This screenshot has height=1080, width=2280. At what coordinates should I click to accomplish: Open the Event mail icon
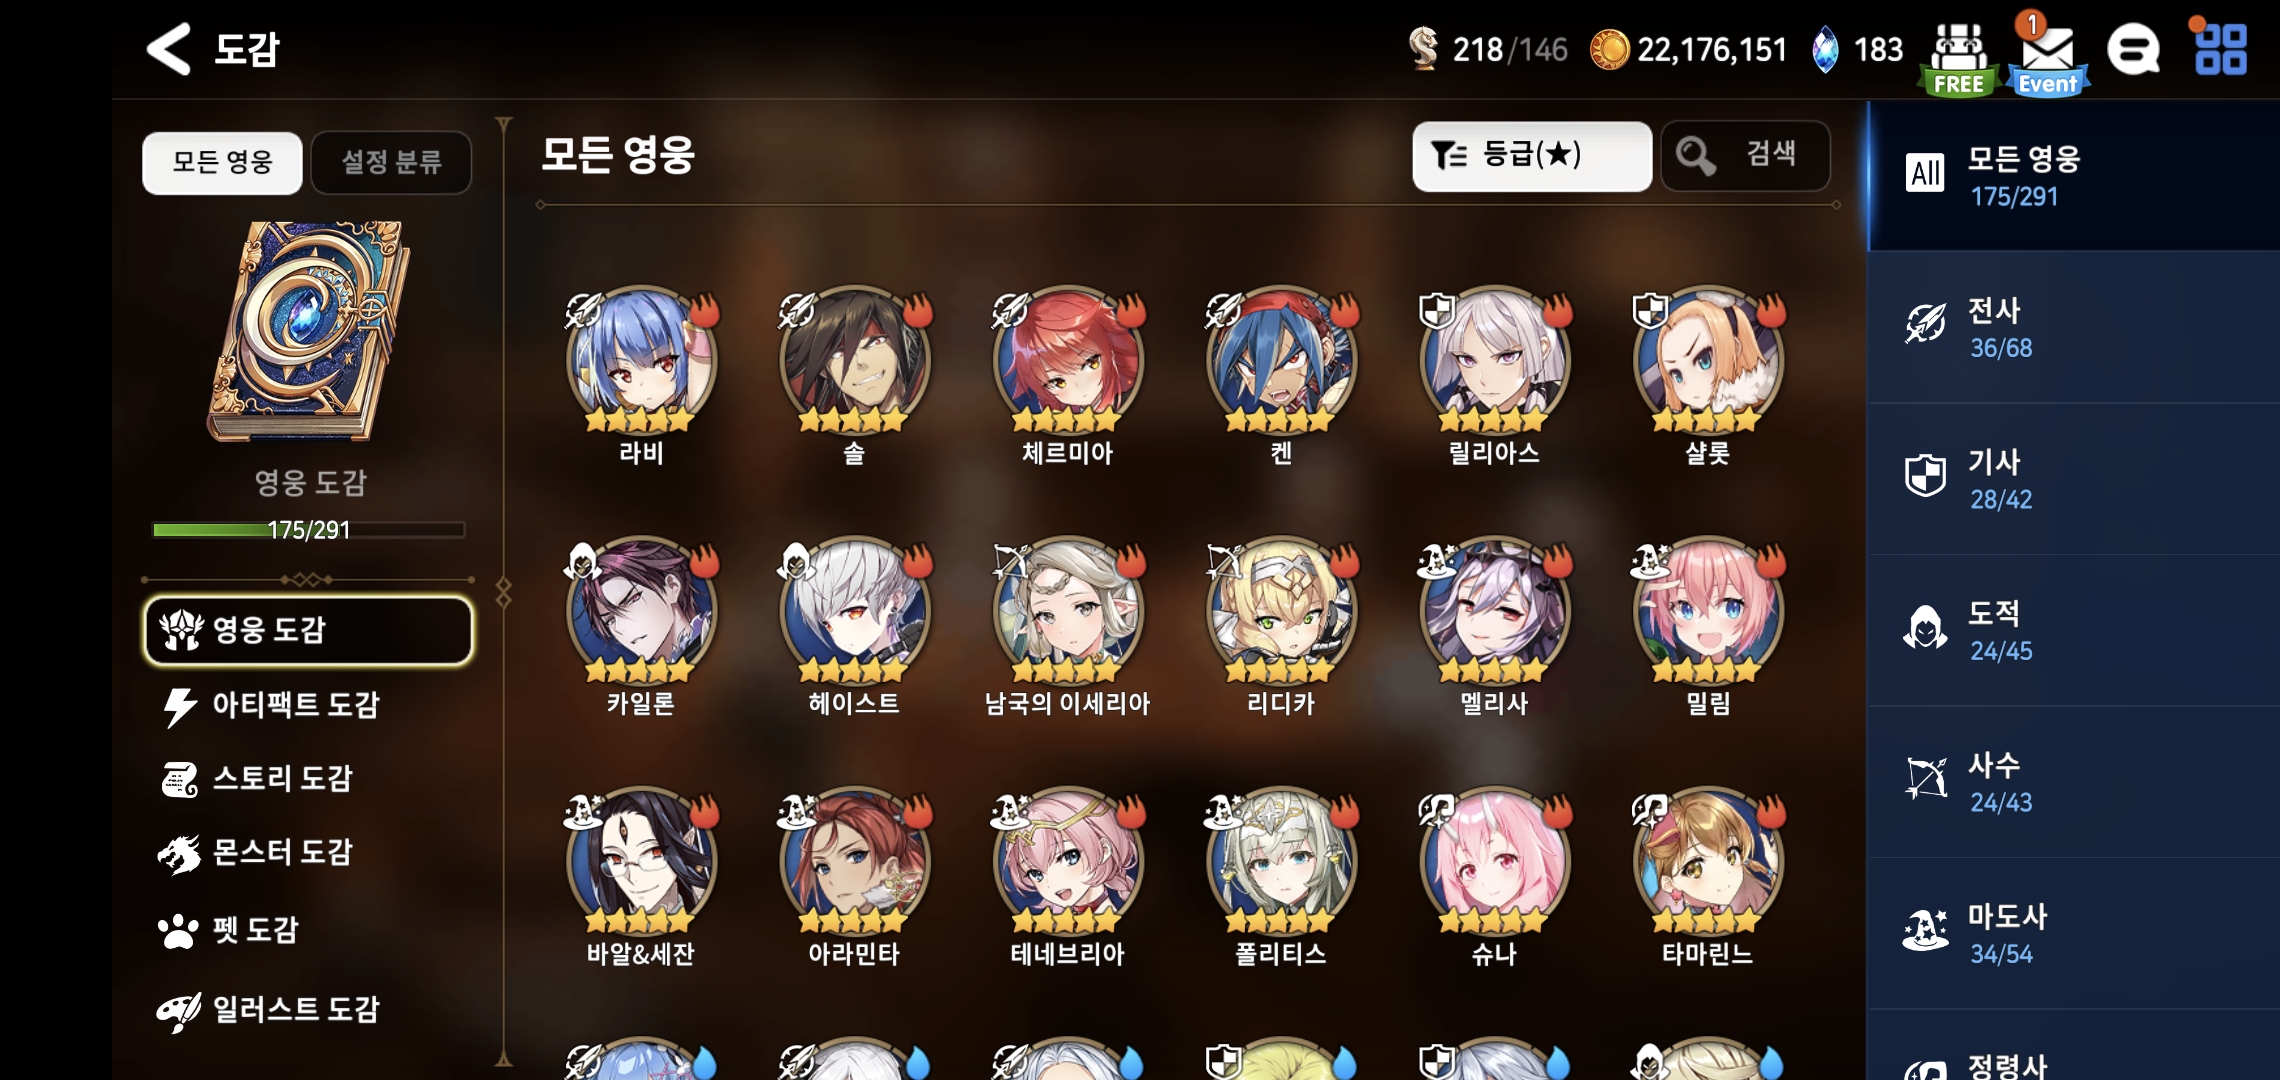(2046, 56)
